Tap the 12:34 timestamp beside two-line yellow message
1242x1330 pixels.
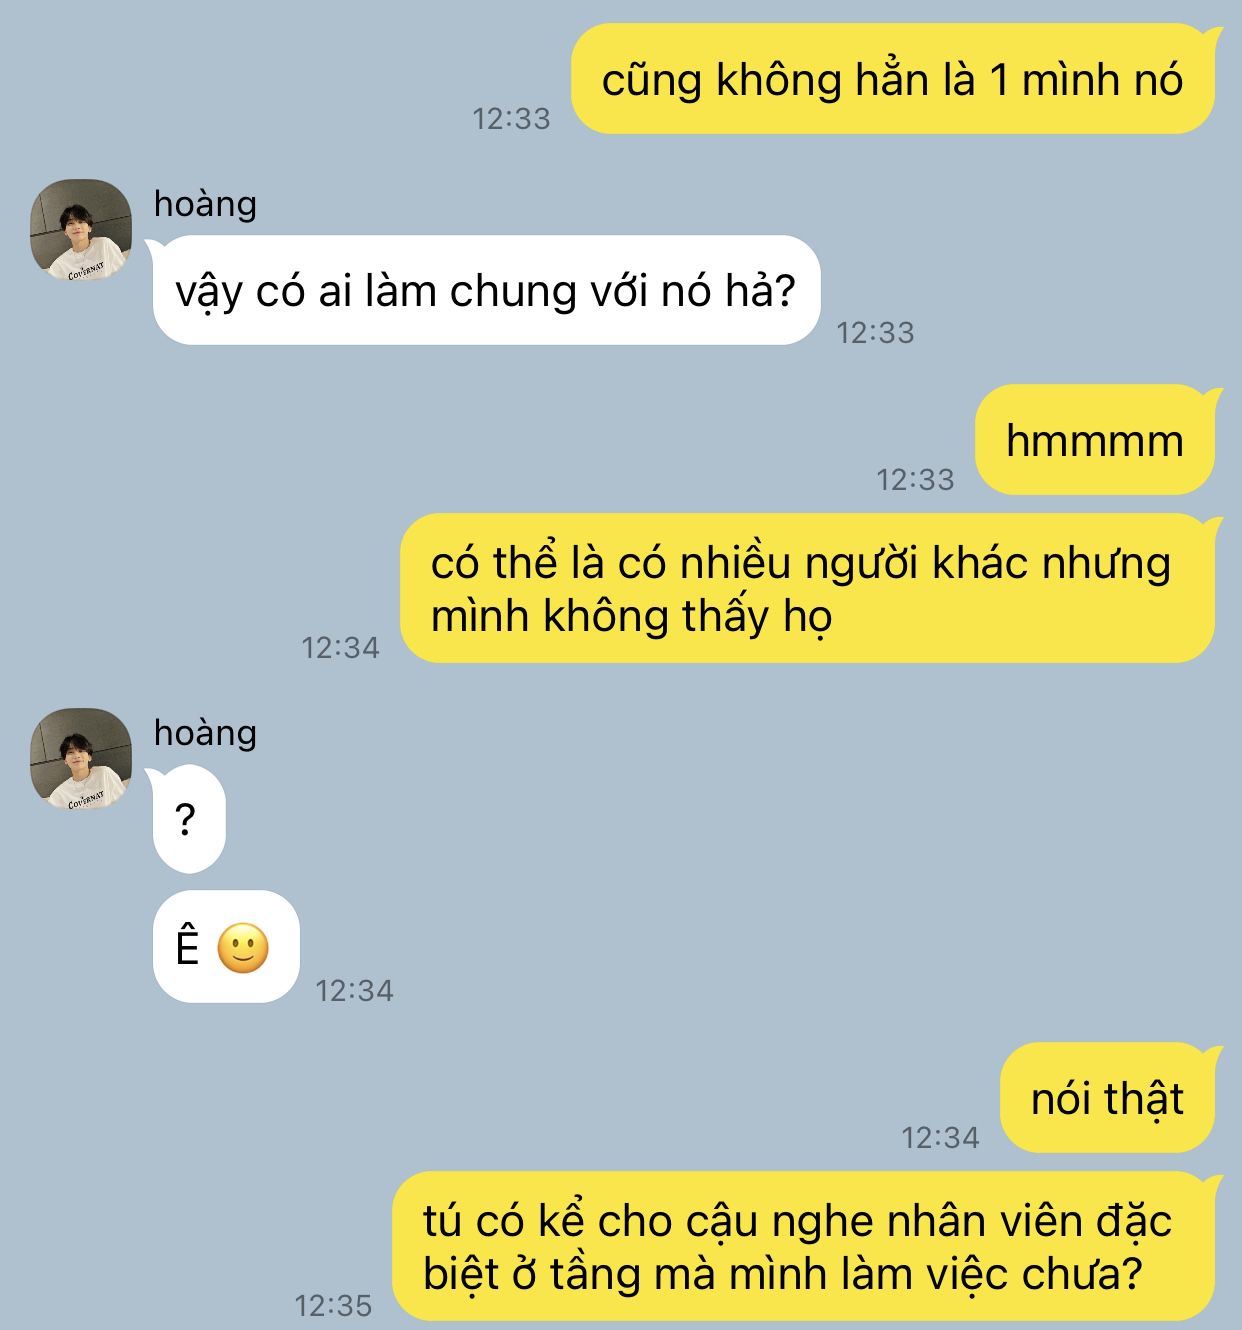(x=340, y=647)
